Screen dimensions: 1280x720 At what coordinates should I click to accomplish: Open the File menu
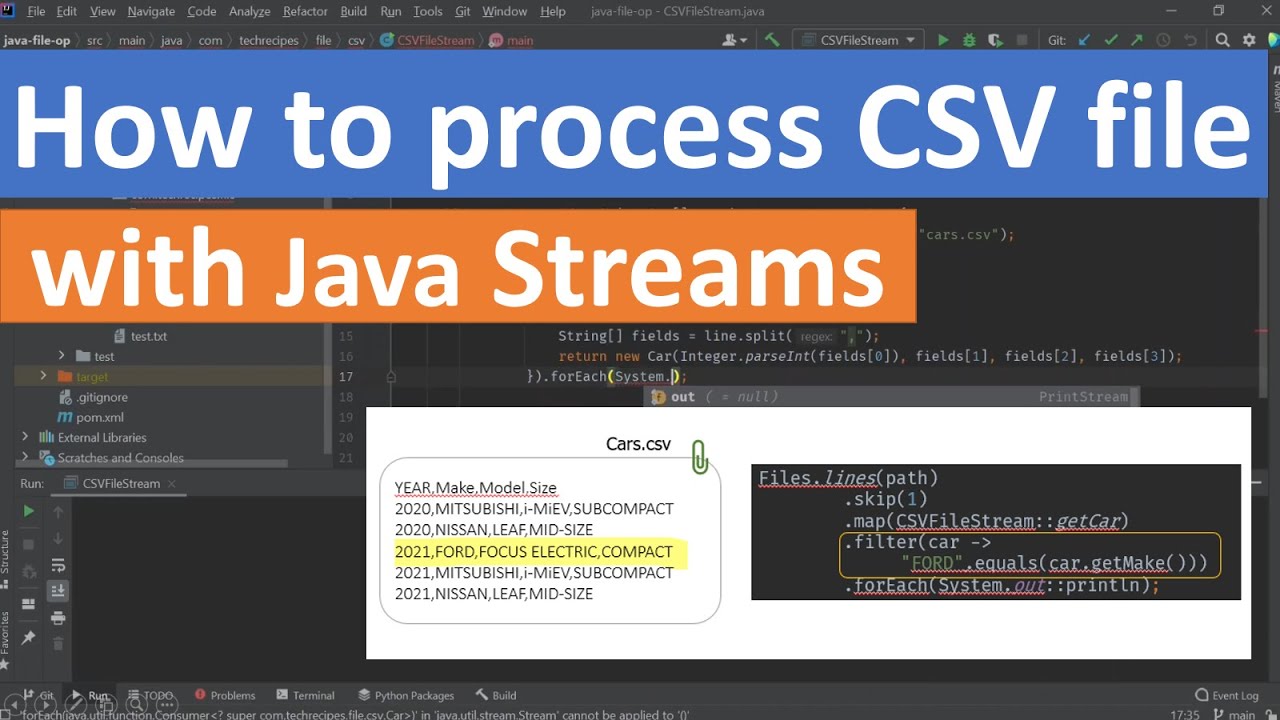coord(36,11)
